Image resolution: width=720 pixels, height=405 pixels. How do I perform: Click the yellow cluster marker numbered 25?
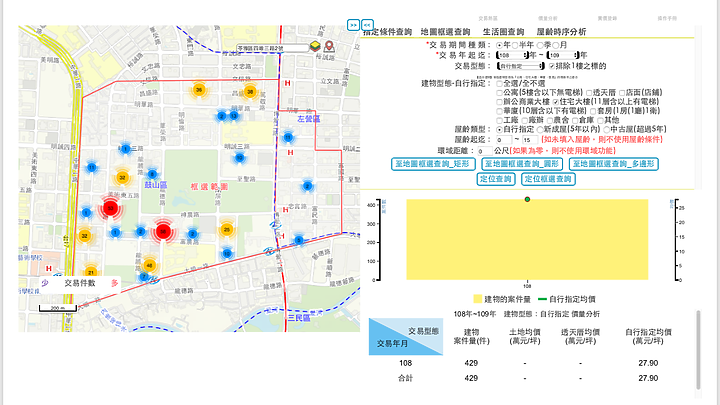226,229
